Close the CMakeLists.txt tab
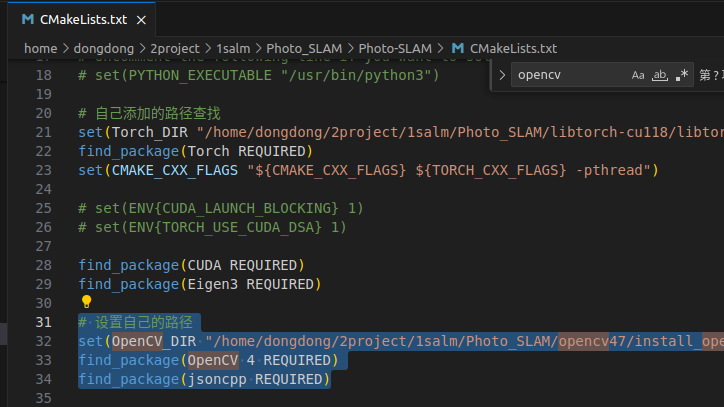This screenshot has height=407, width=724. (x=141, y=20)
